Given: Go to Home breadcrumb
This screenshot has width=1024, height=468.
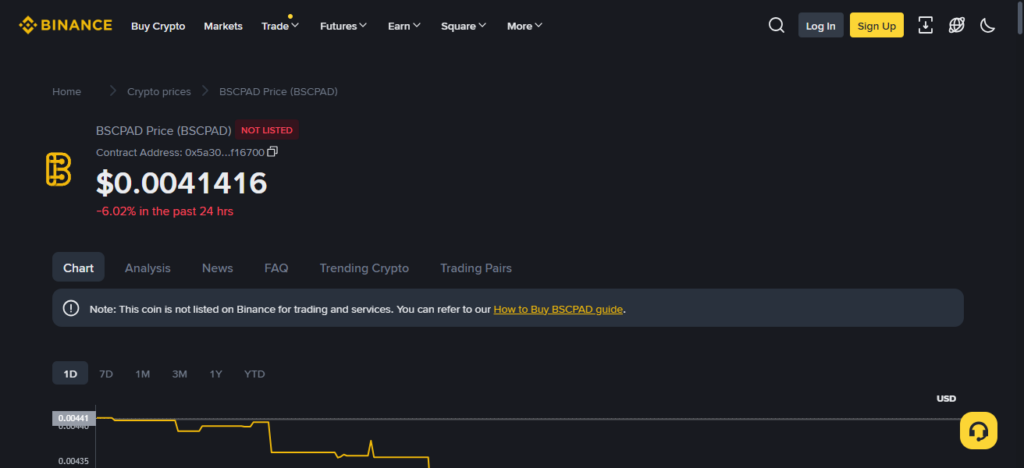Looking at the screenshot, I should [x=67, y=91].
